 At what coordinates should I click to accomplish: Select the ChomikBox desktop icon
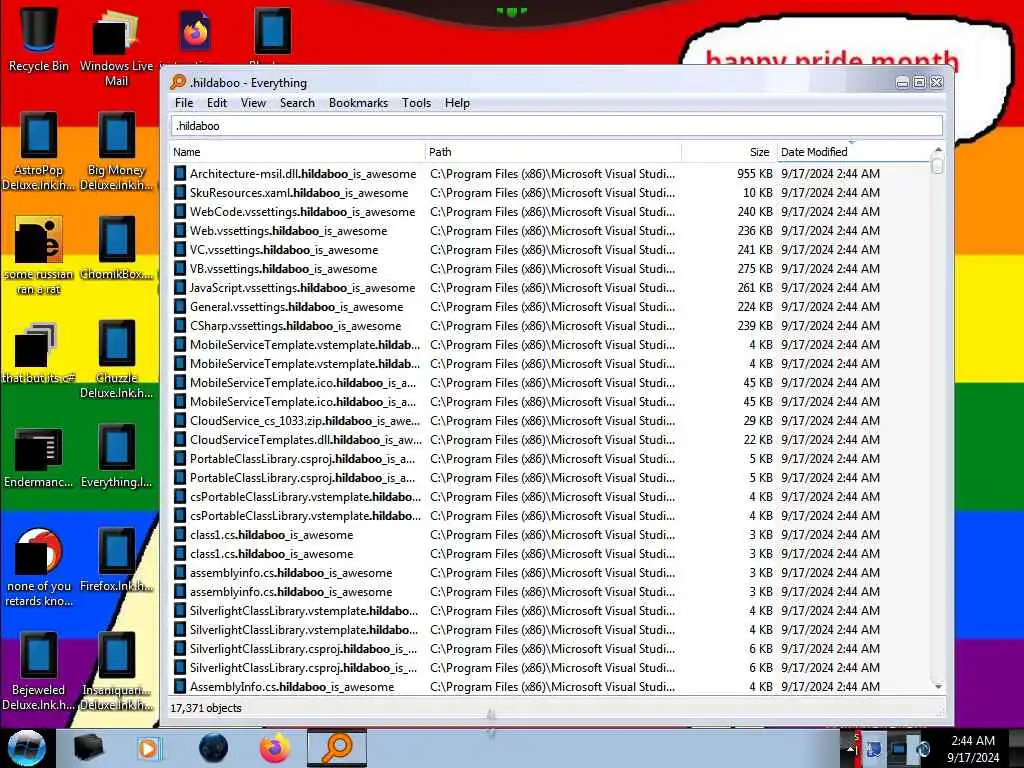tap(116, 248)
